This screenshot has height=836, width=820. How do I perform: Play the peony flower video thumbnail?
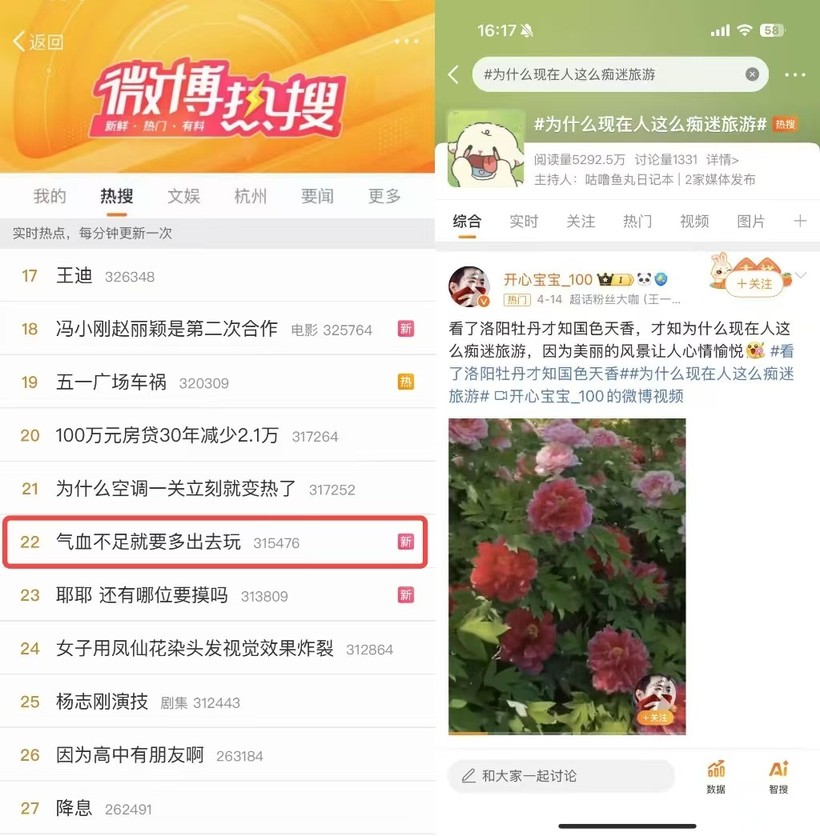pos(567,576)
